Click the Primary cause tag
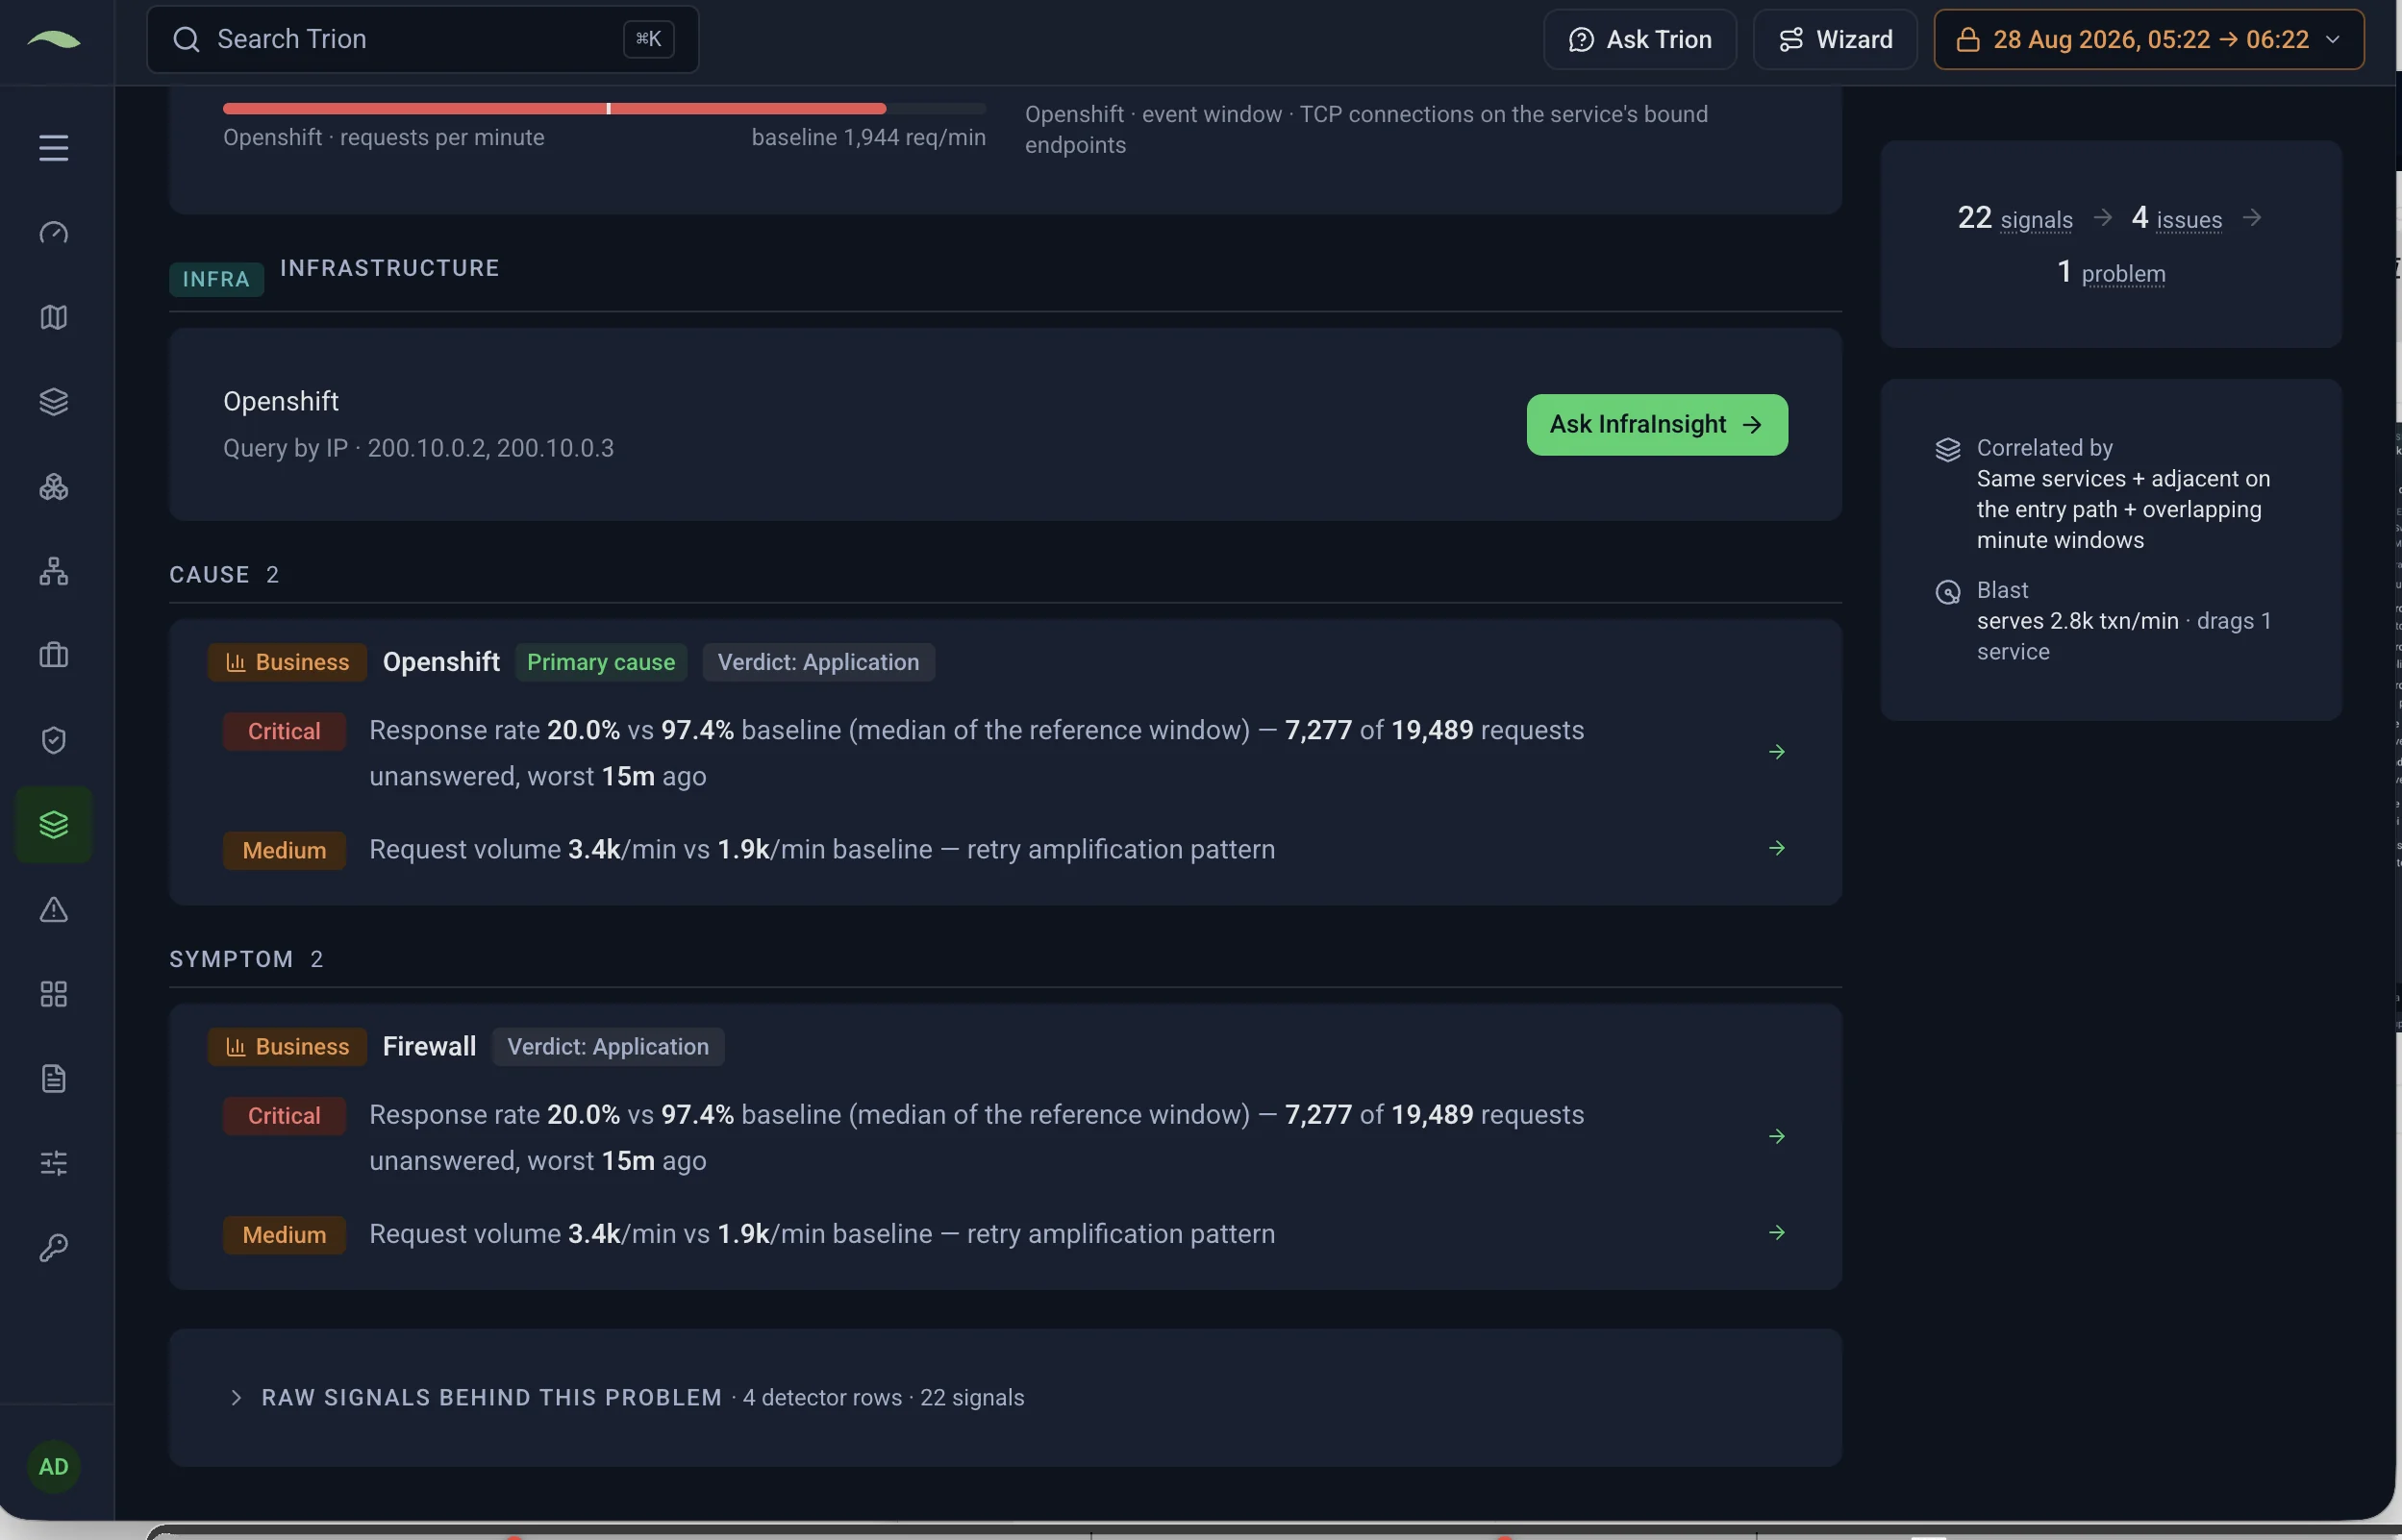 pos(601,662)
